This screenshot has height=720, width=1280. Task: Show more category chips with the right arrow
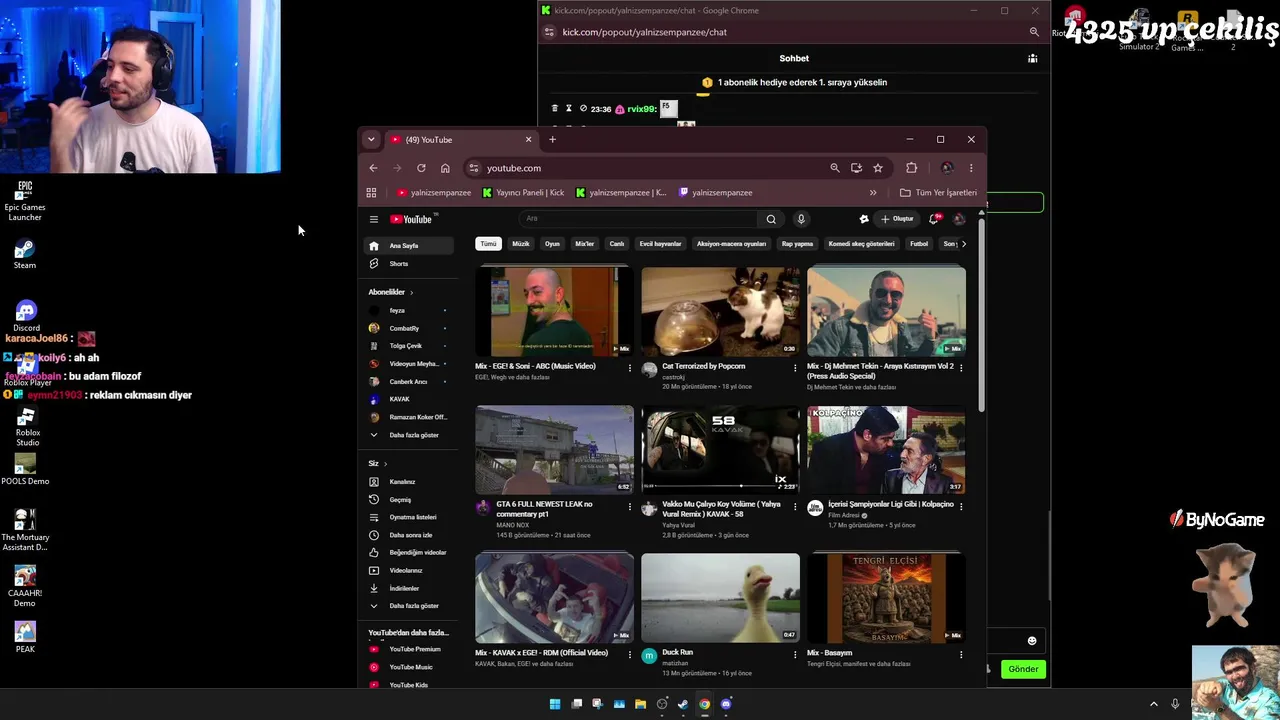click(x=963, y=244)
